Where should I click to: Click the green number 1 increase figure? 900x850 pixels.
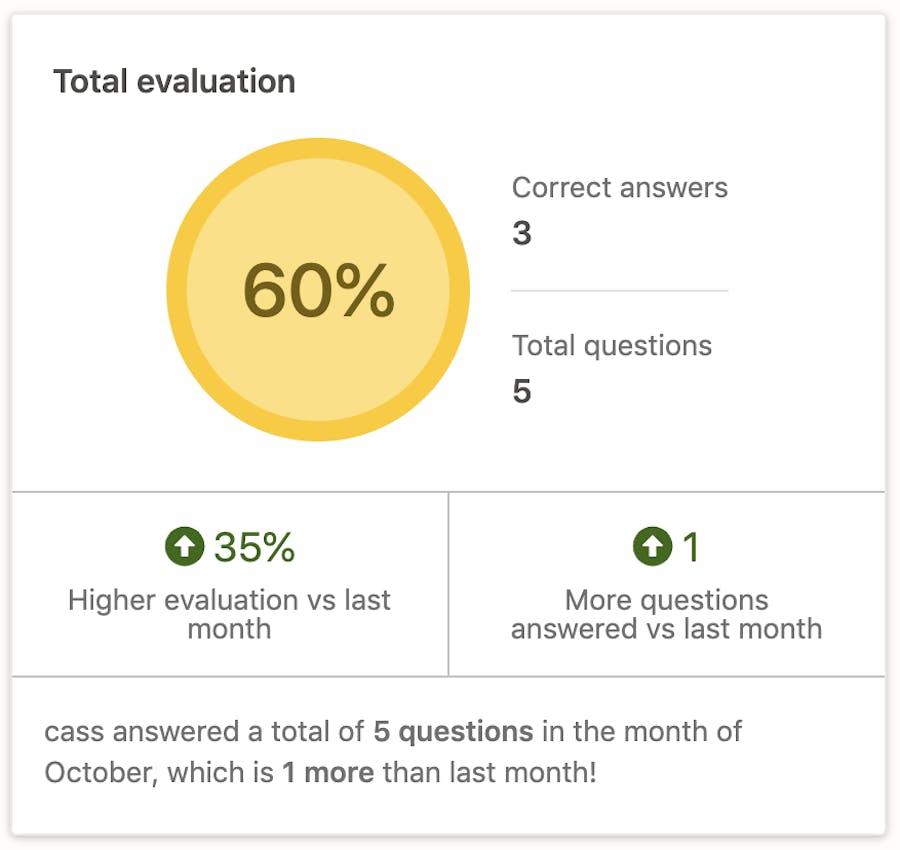click(690, 547)
